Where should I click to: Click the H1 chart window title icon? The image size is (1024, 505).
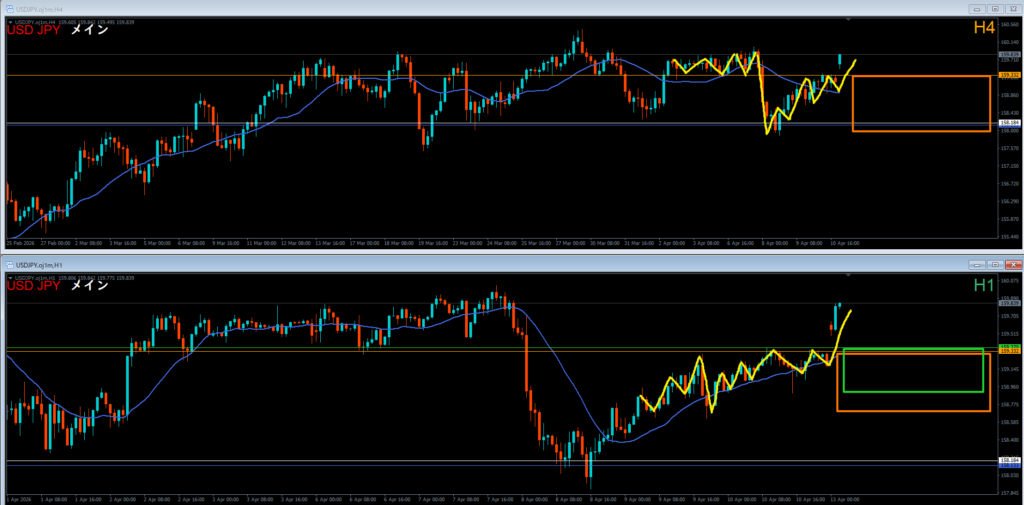pos(7,264)
